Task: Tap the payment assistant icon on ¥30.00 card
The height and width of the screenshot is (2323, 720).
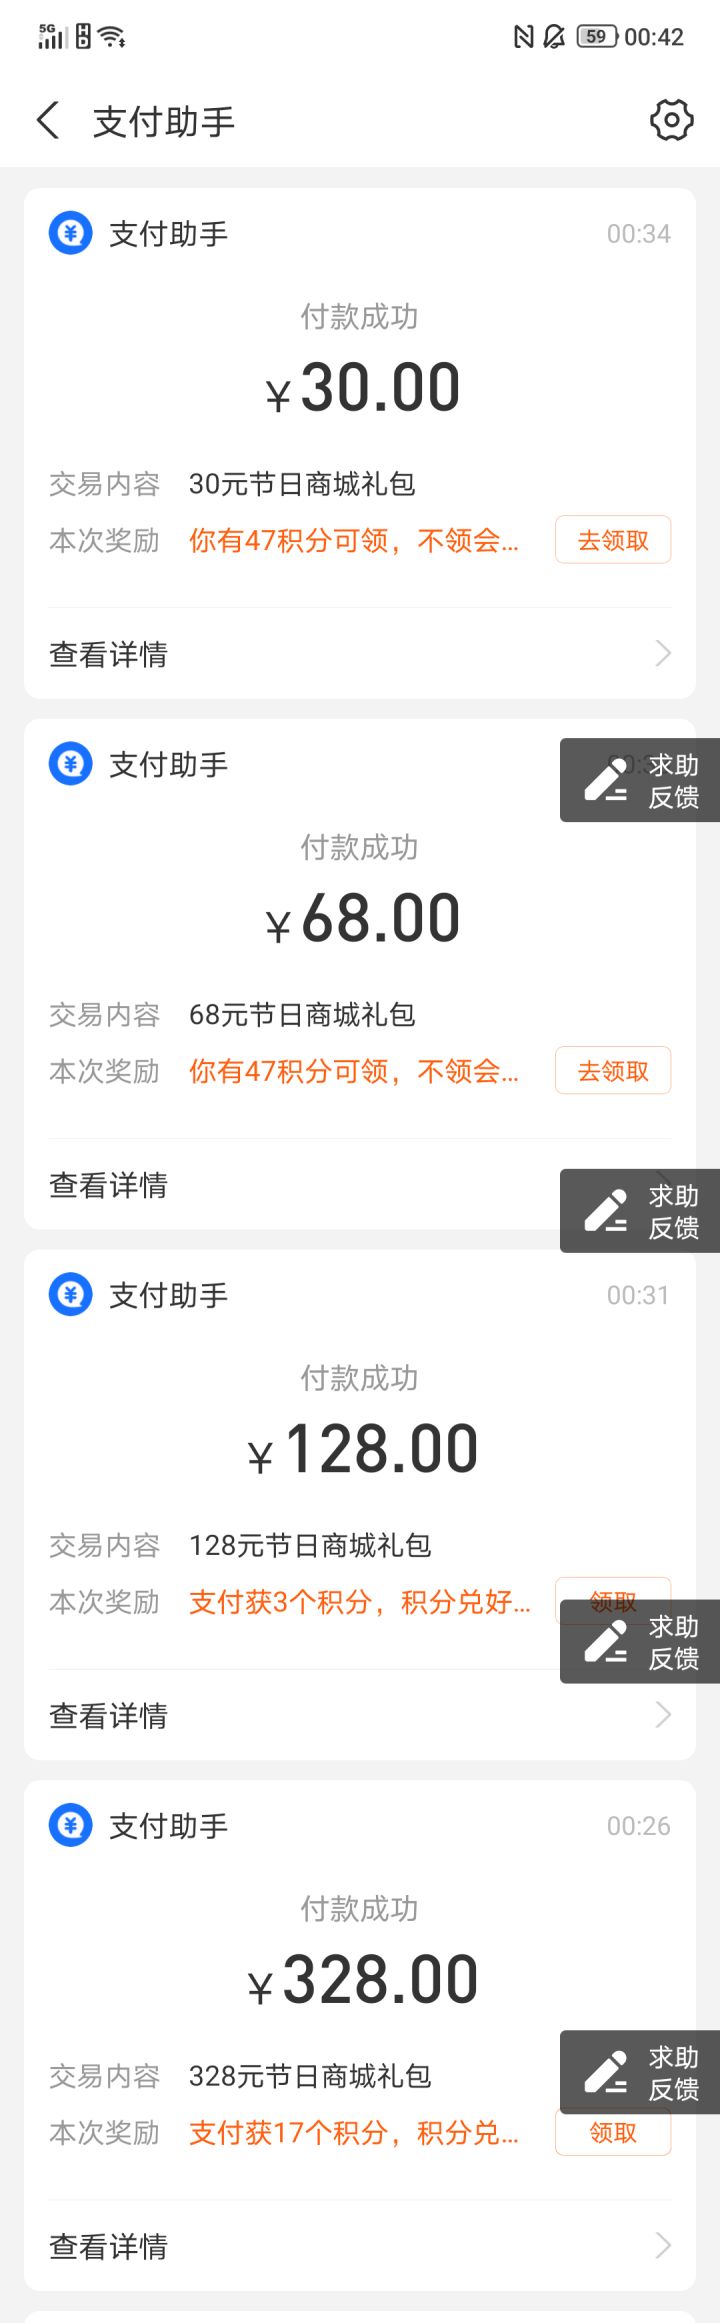Action: pos(70,234)
